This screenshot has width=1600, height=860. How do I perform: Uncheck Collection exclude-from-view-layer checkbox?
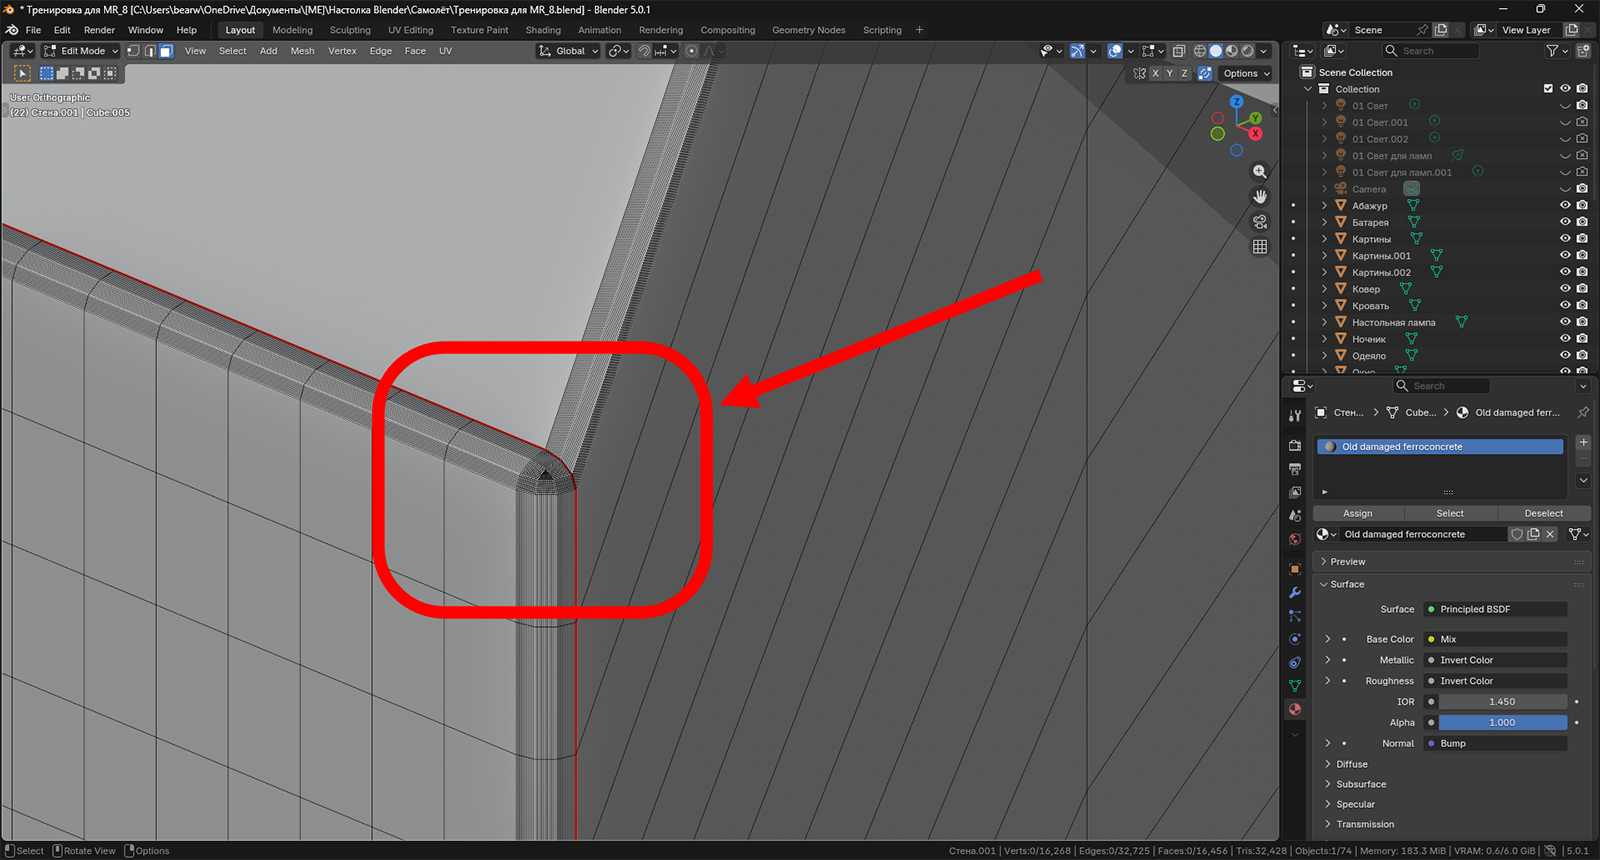pos(1548,89)
